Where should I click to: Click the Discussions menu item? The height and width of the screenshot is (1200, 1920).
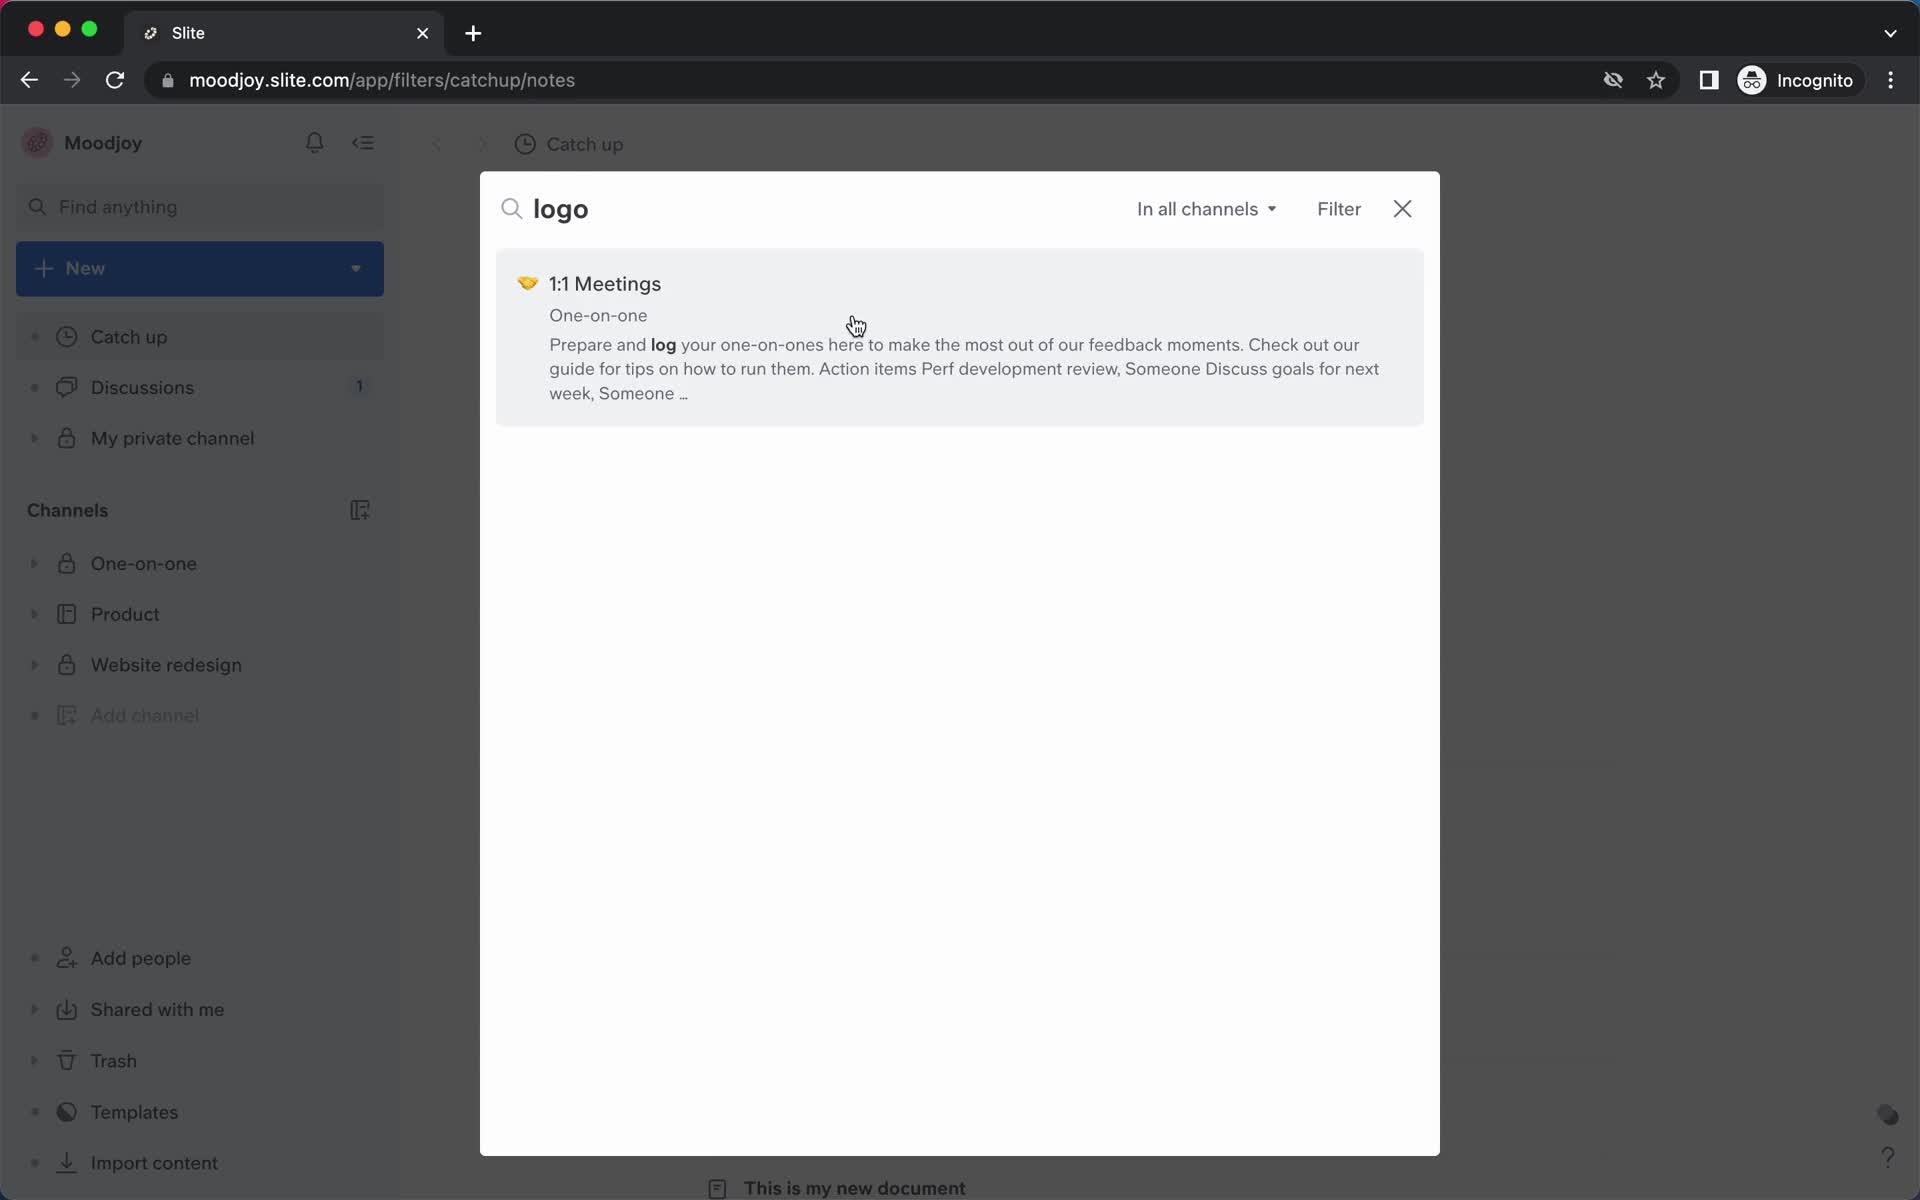pyautogui.click(x=141, y=387)
